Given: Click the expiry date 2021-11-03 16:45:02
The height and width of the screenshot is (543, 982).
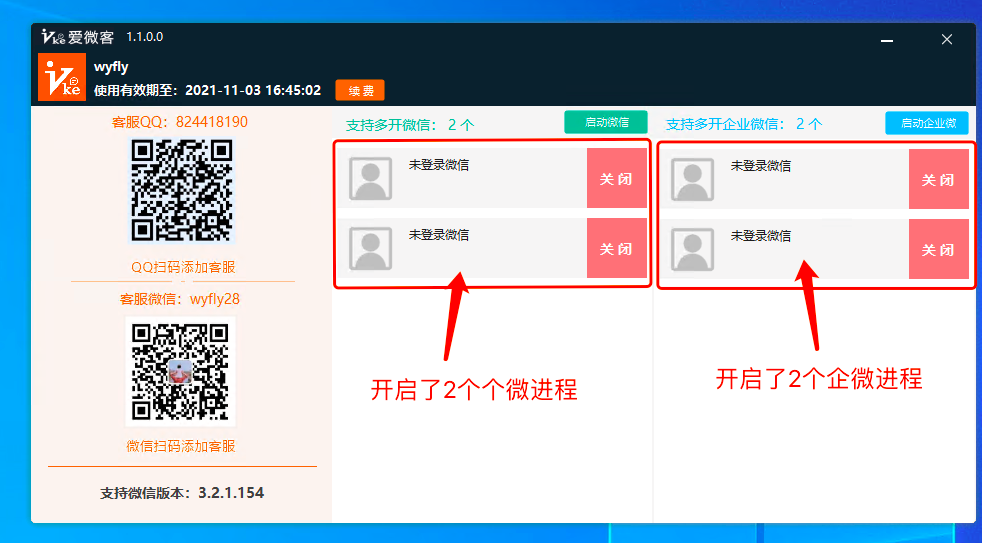Looking at the screenshot, I should click(x=253, y=90).
